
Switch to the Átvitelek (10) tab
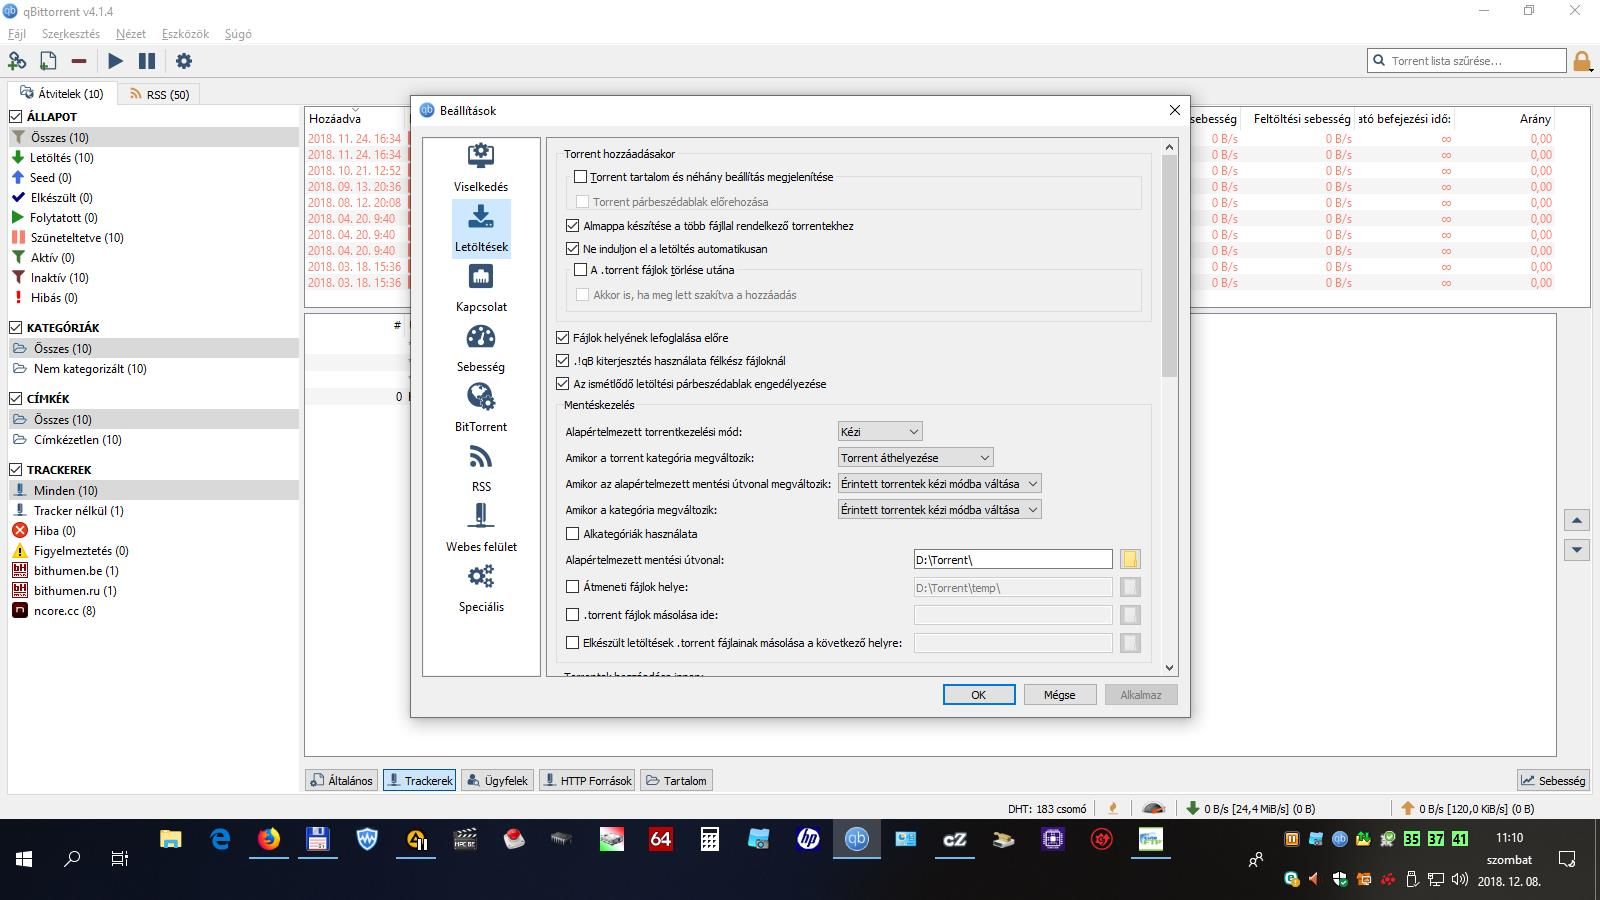(x=61, y=93)
